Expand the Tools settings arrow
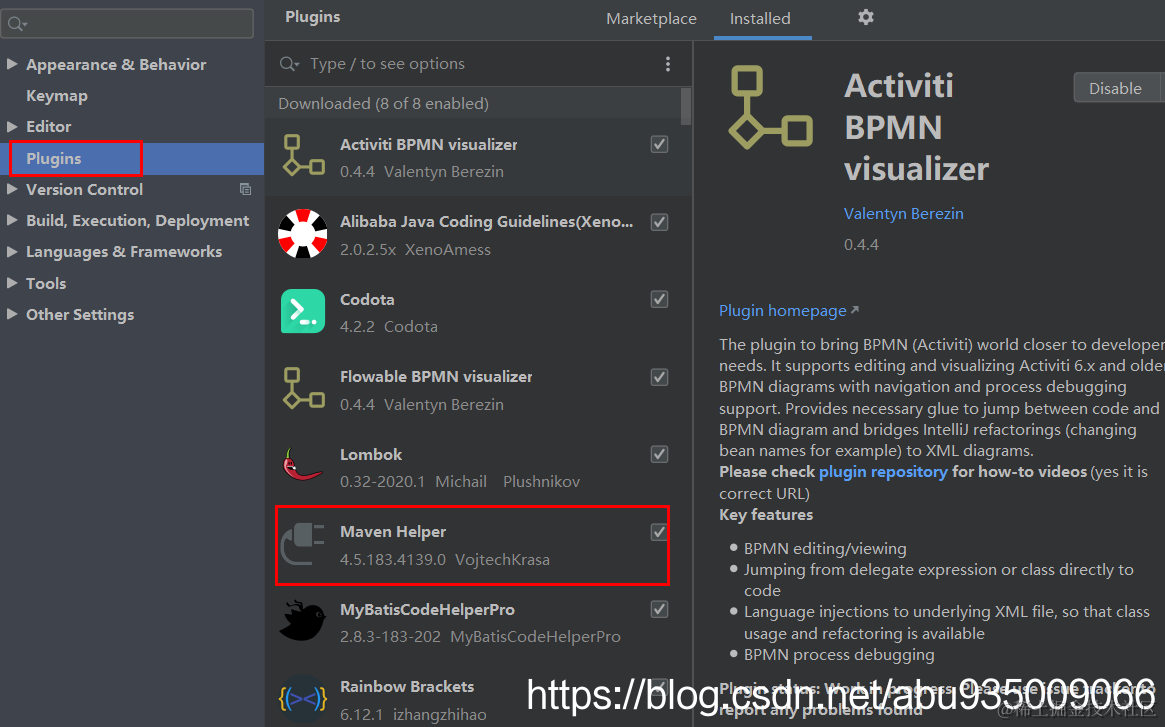The width and height of the screenshot is (1165, 727). point(12,282)
